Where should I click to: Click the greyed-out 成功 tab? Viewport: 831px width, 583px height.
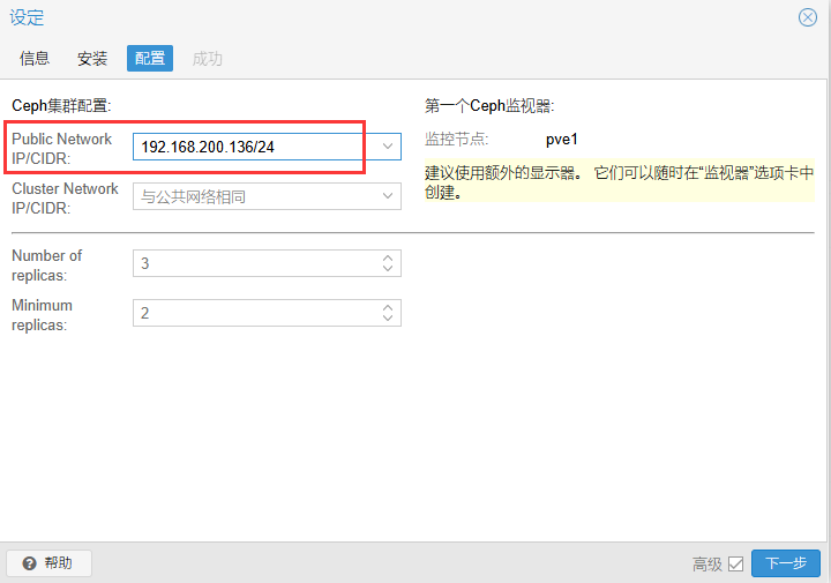click(207, 59)
